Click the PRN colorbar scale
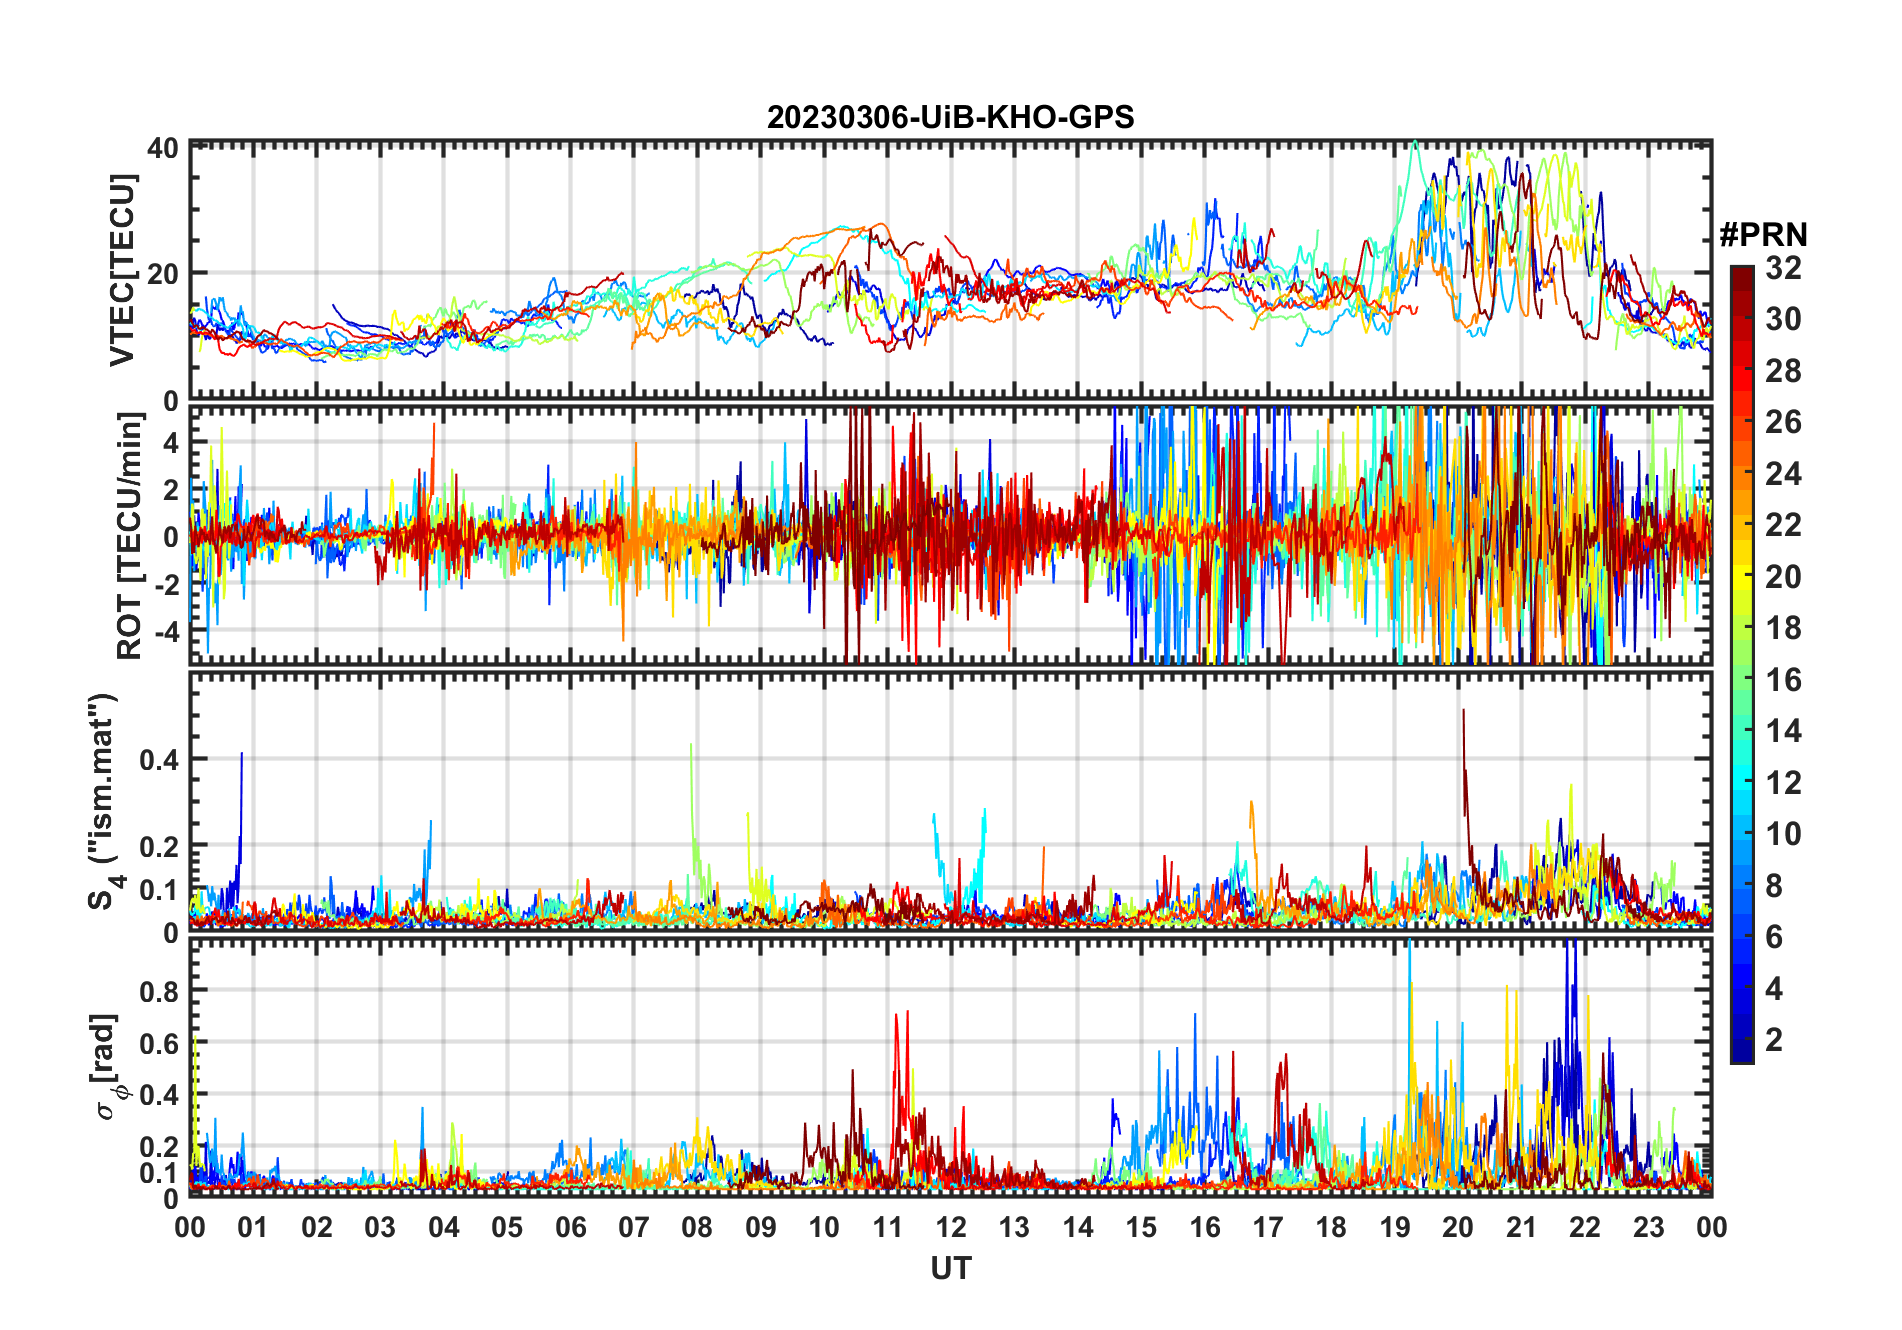Image resolution: width=1902 pixels, height=1330 pixels. click(x=1741, y=664)
